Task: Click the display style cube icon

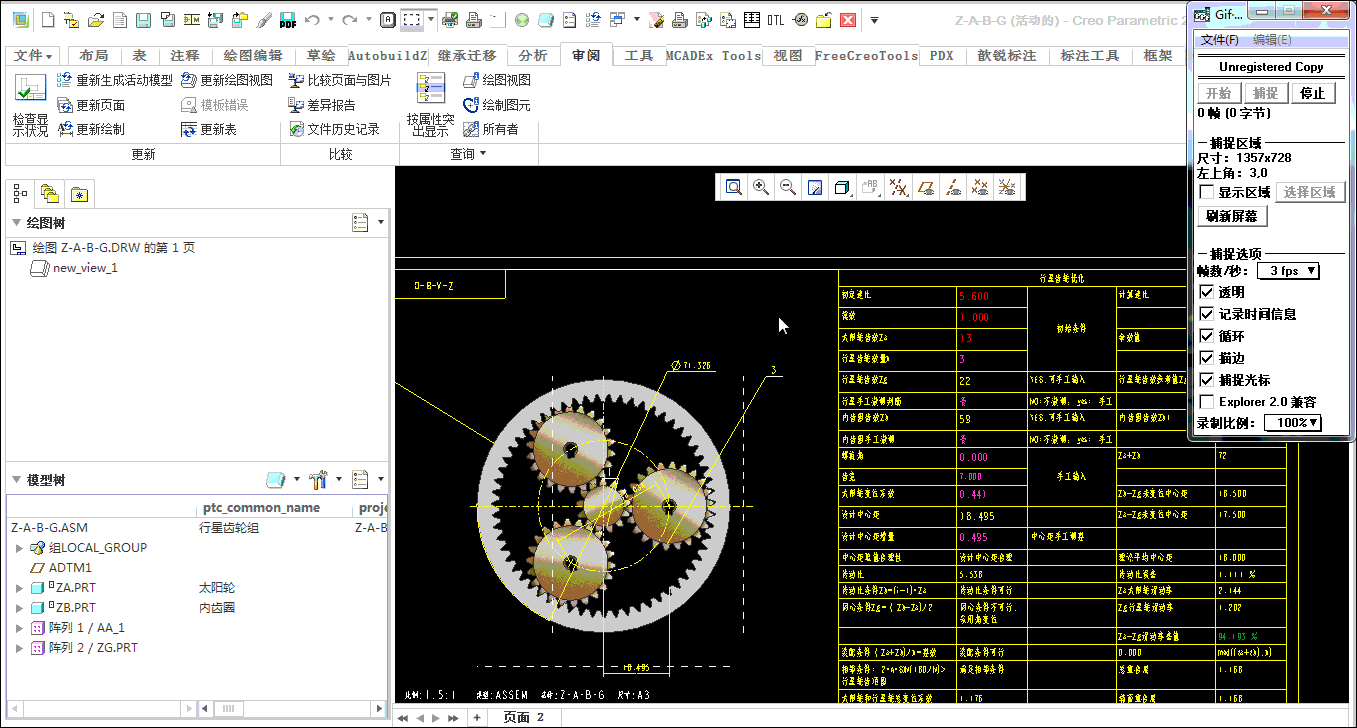Action: 842,187
